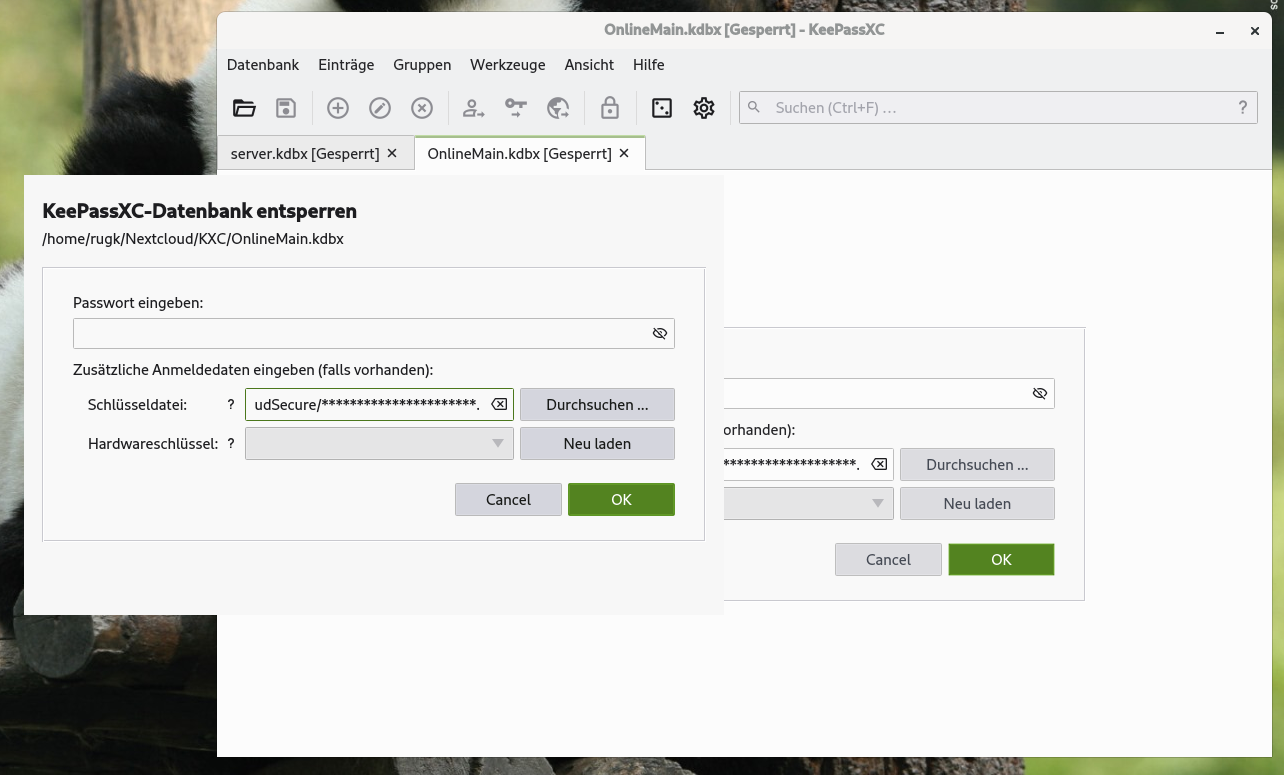Save the current database
Screen dimensions: 1284x775
pyautogui.click(x=286, y=107)
